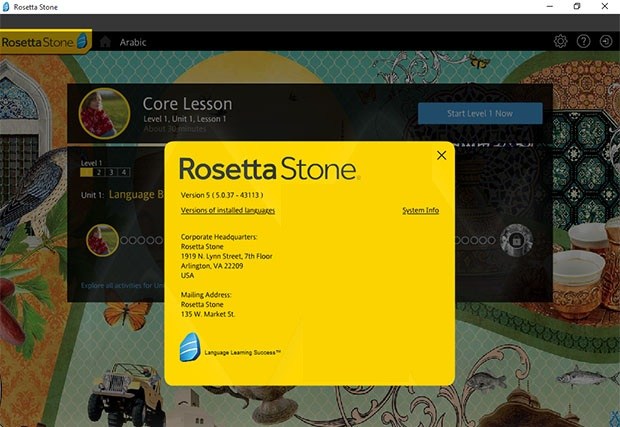Click the Version 5 (5.0.37 - 43113) text
Viewport: 620px width, 427px height.
[x=222, y=195]
